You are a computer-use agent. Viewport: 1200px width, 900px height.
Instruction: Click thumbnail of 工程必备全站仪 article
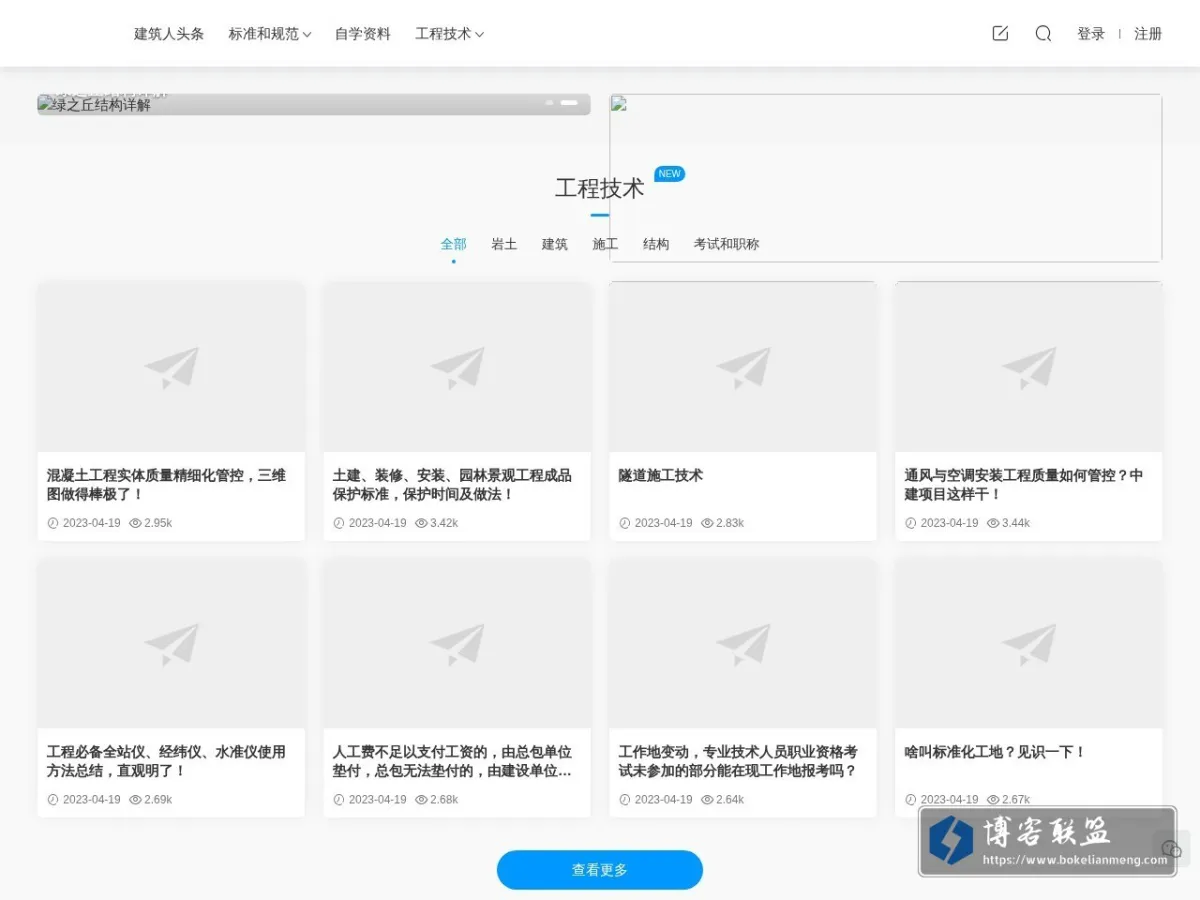[x=171, y=643]
